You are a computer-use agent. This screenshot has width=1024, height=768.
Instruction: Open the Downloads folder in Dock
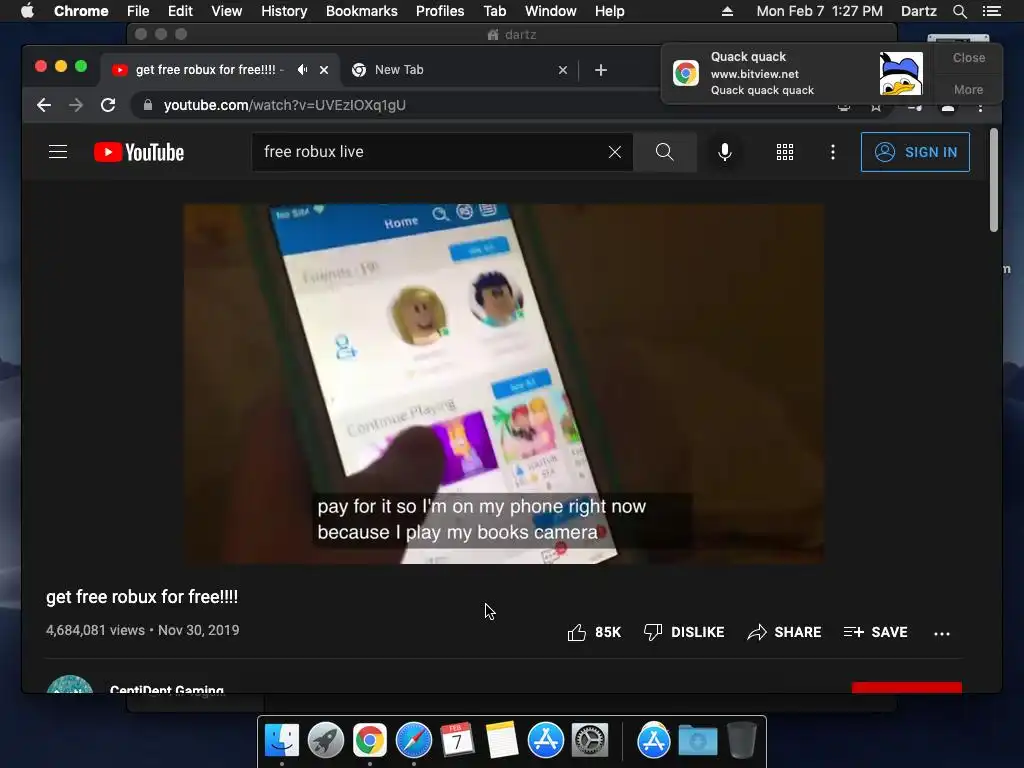(x=697, y=741)
